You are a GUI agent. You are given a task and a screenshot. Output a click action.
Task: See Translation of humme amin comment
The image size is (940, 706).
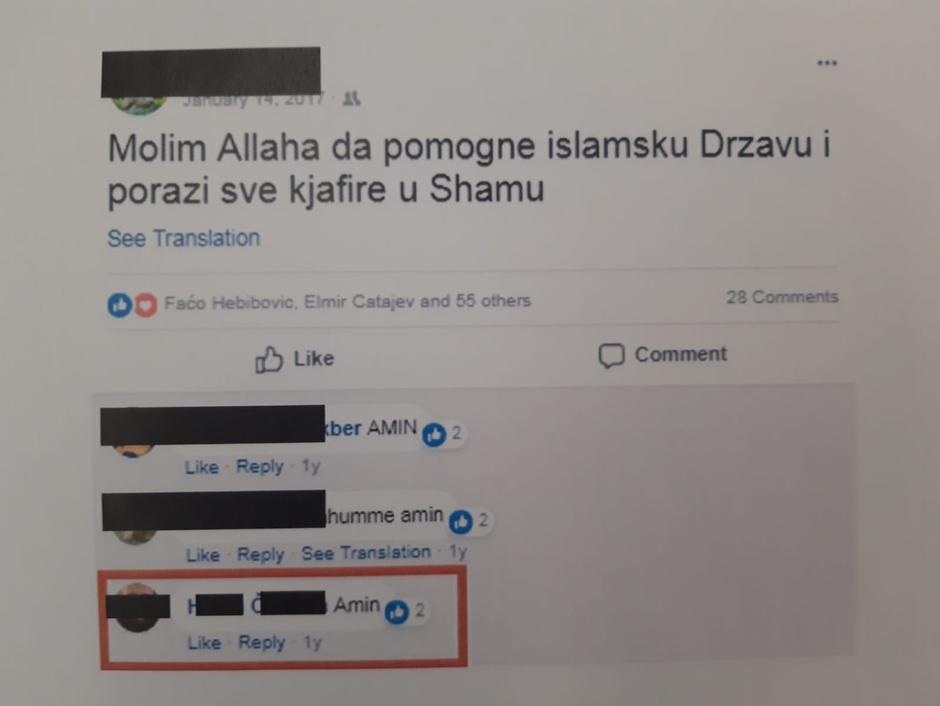tap(366, 553)
